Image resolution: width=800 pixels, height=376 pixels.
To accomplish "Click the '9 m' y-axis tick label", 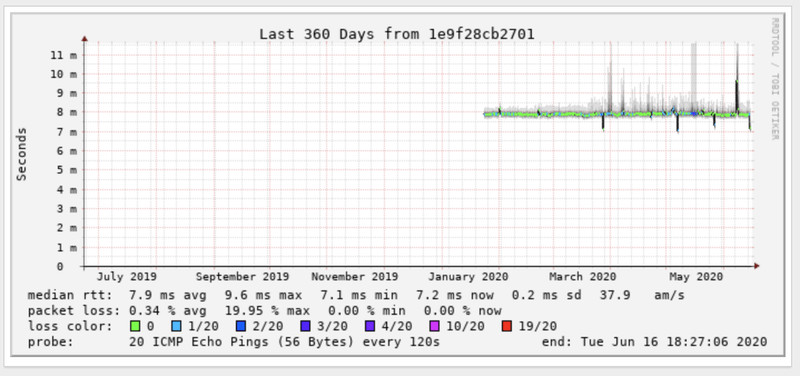I will [68, 93].
